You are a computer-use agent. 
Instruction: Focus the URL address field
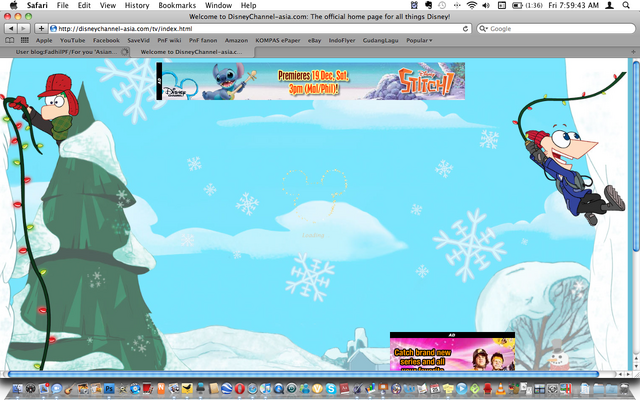point(260,29)
